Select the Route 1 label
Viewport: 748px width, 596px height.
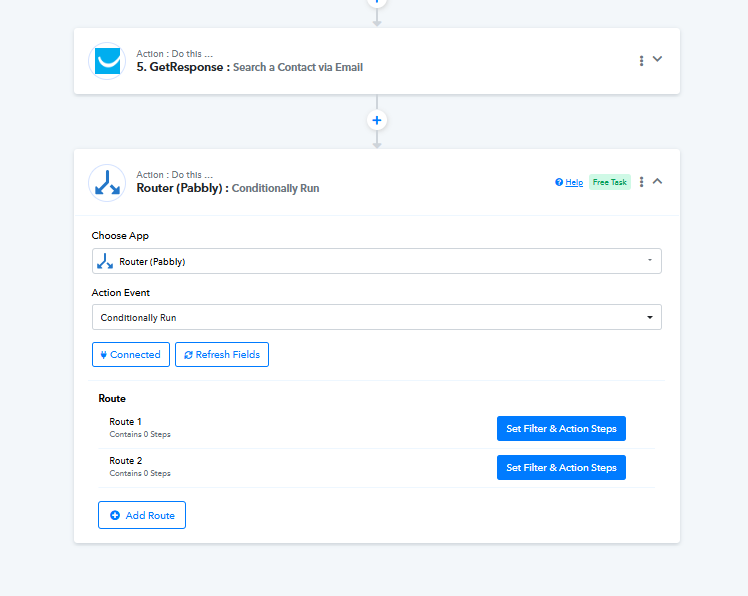(126, 422)
